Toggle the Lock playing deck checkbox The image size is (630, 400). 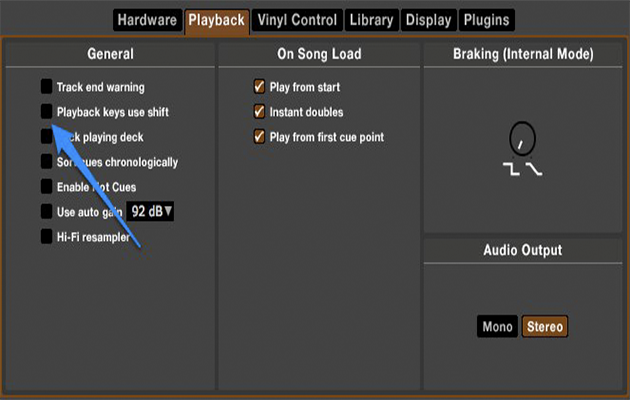pos(46,136)
